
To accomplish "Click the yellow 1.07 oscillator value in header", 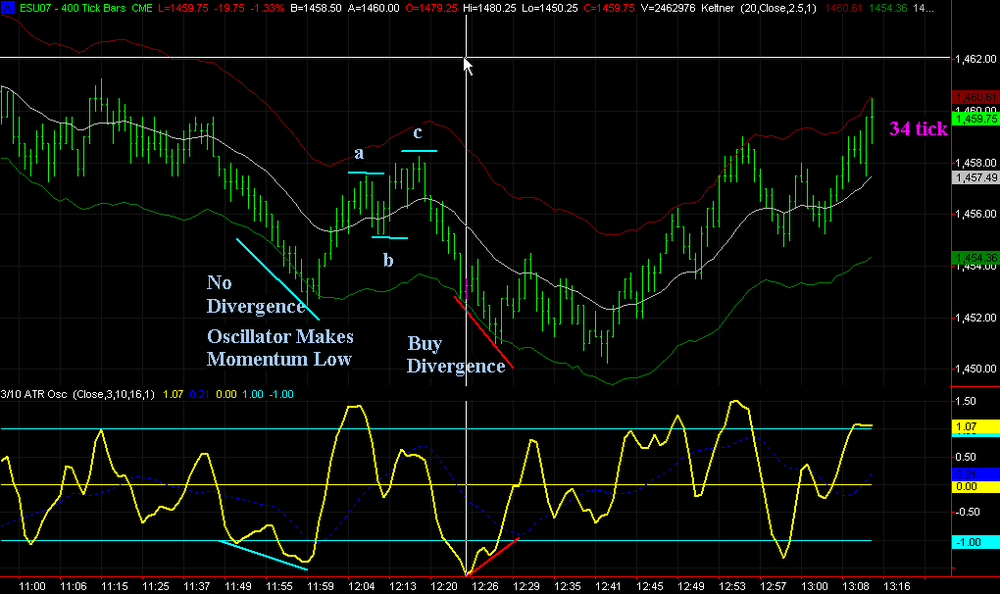I will pyautogui.click(x=173, y=394).
